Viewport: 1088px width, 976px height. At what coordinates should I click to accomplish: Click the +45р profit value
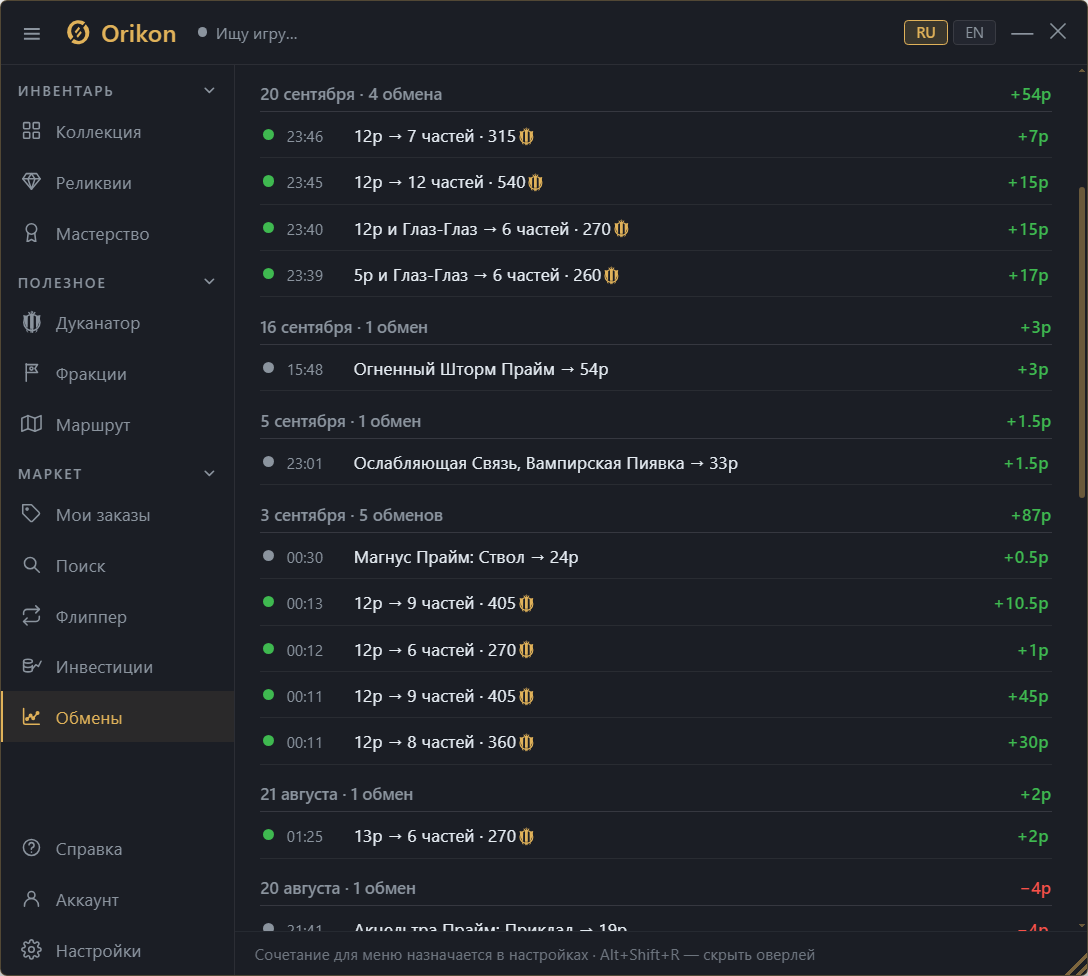pos(1028,696)
